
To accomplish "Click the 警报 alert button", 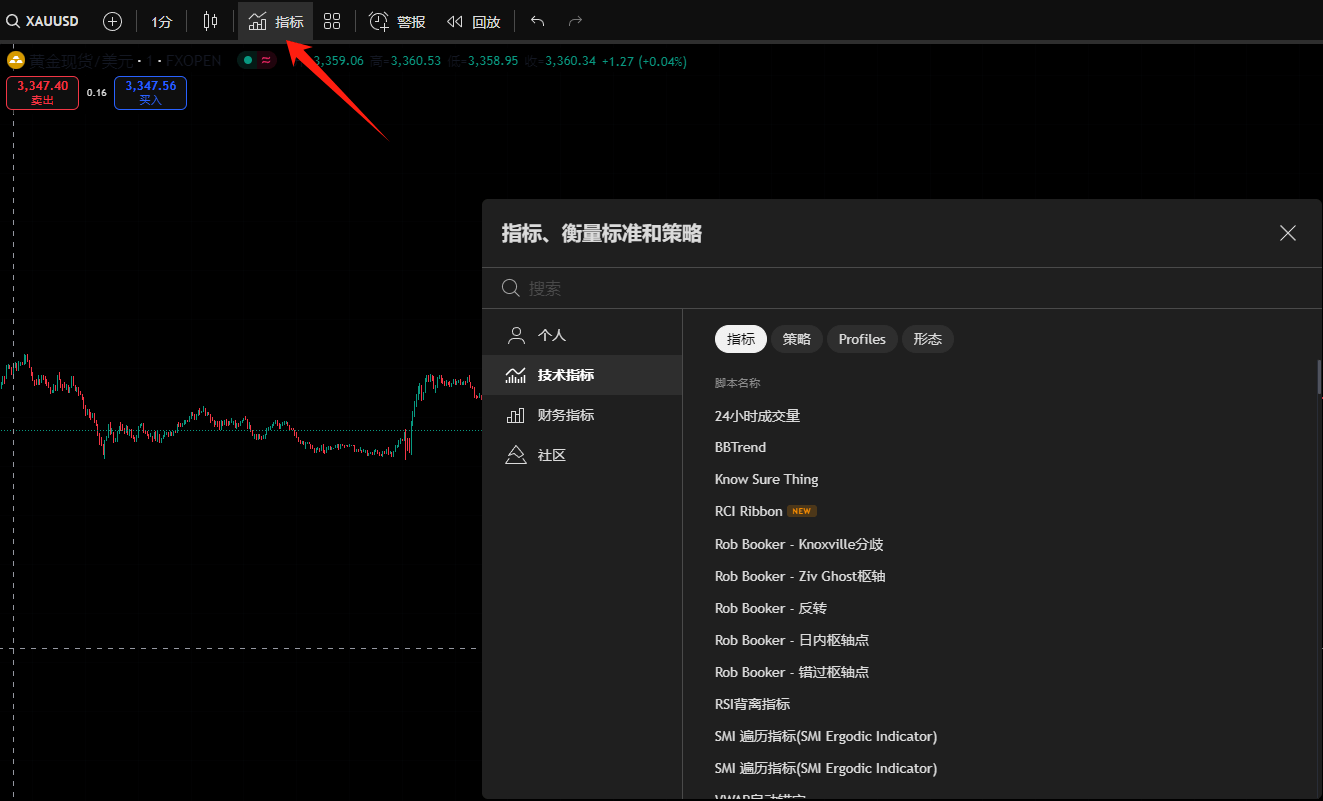I will [x=398, y=21].
